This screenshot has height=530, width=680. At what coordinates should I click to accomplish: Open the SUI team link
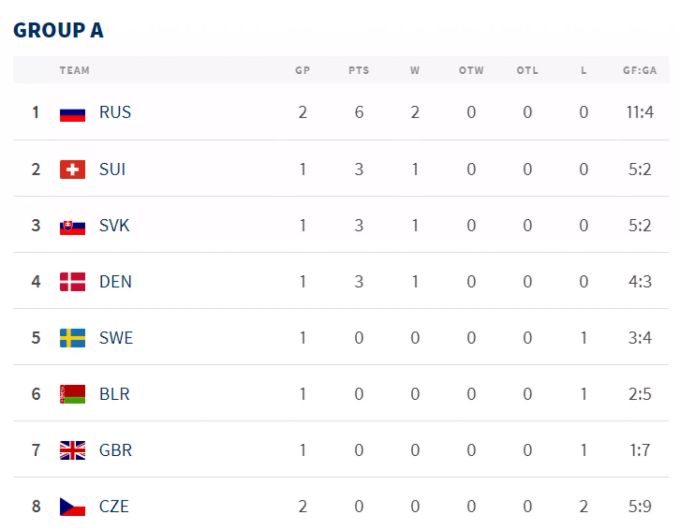pos(112,169)
